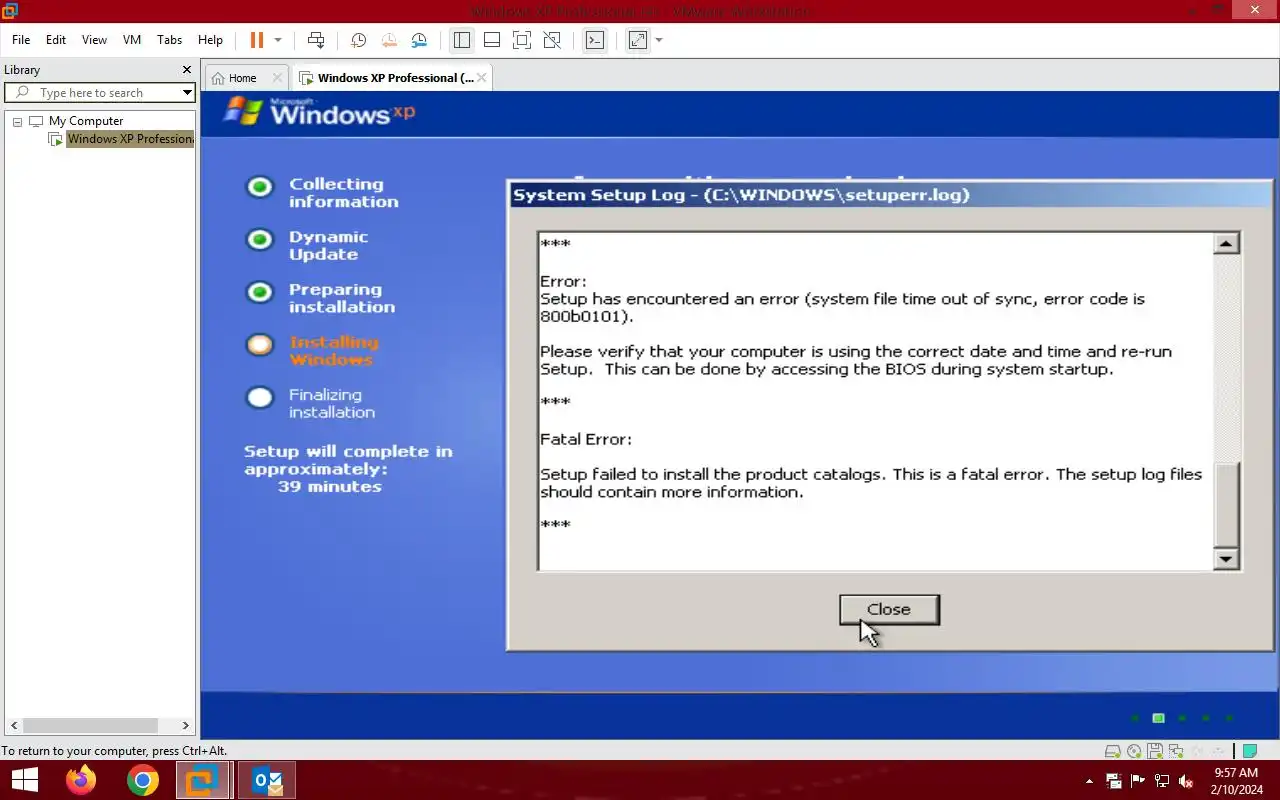
Task: Open the VM menu
Action: pos(132,40)
